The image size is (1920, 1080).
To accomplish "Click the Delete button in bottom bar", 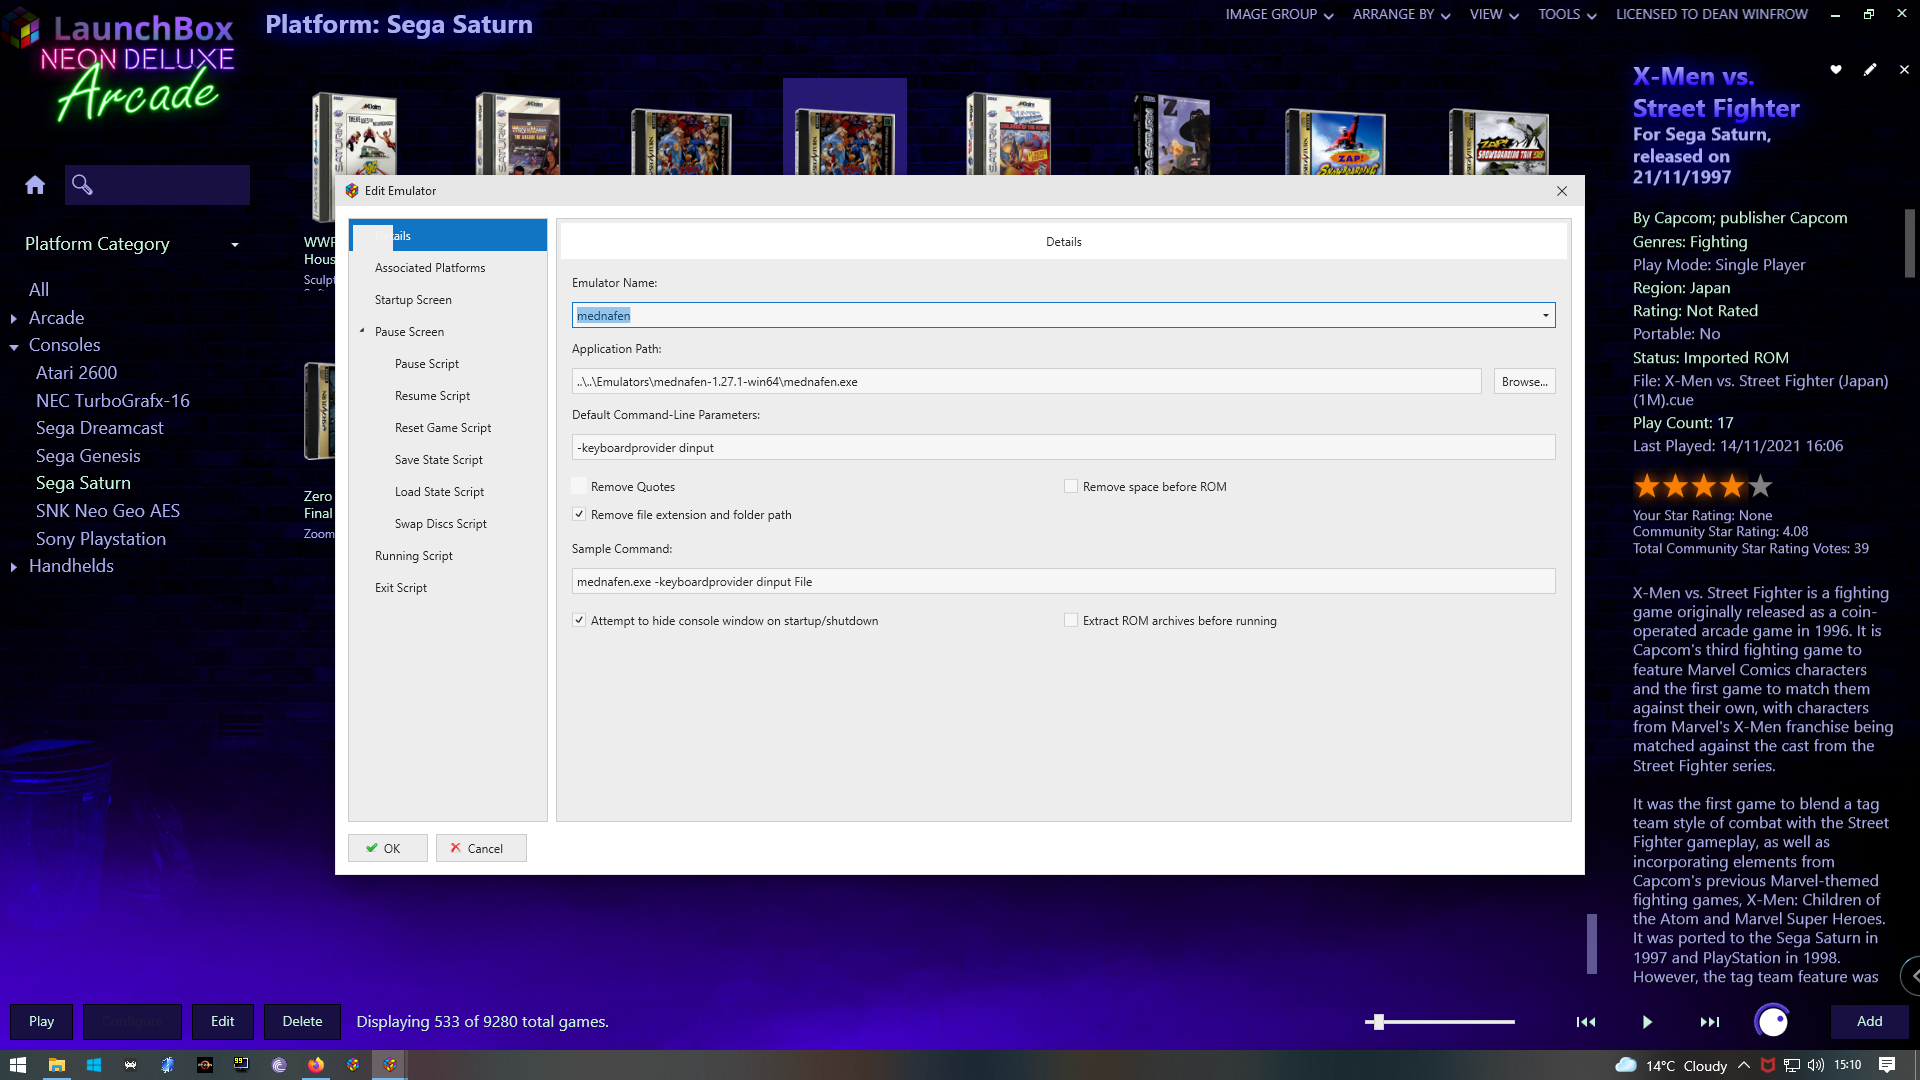I will click(302, 1021).
